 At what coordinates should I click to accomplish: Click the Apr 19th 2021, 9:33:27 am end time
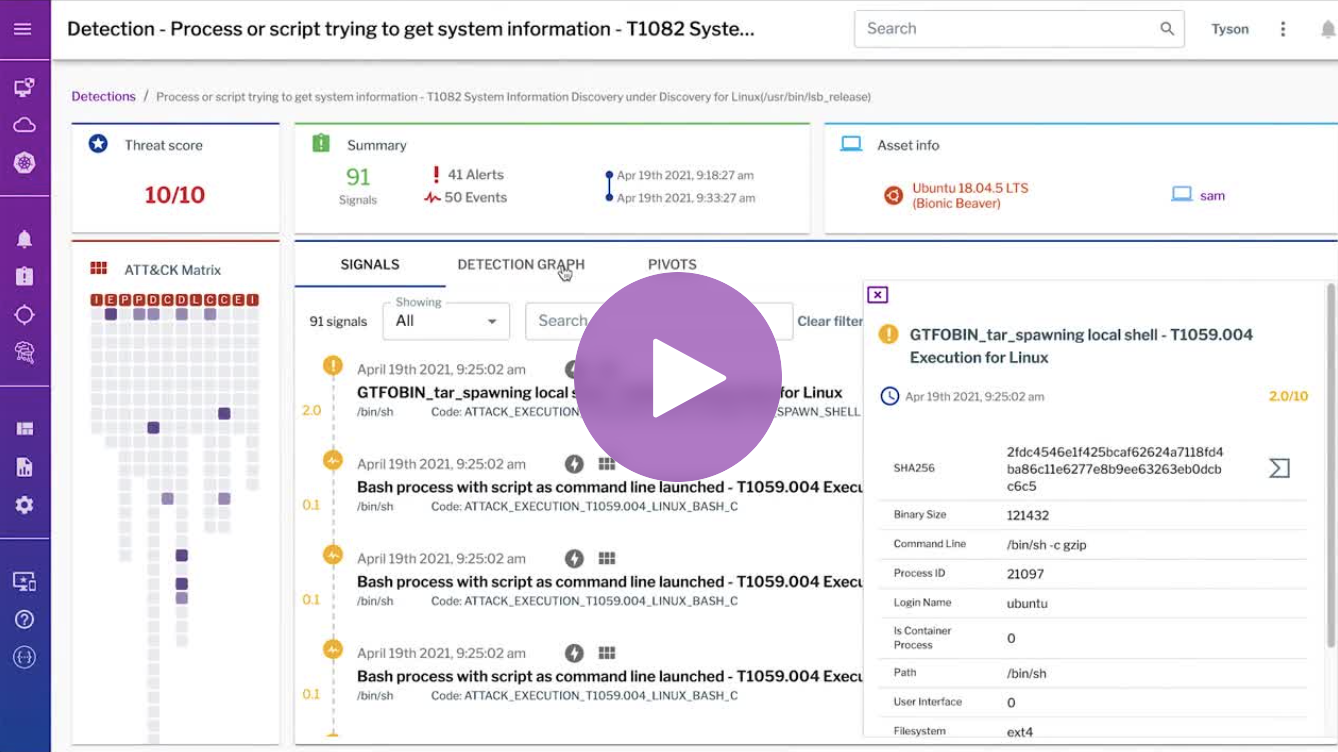coord(686,198)
